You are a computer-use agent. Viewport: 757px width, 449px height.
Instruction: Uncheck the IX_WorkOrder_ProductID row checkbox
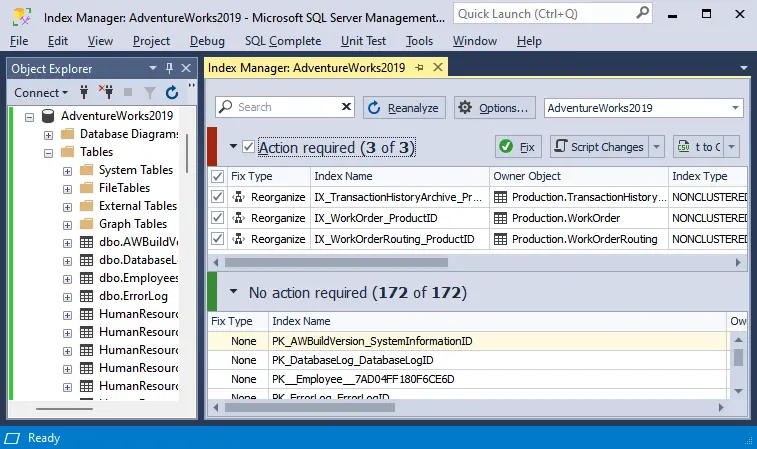click(x=217, y=218)
